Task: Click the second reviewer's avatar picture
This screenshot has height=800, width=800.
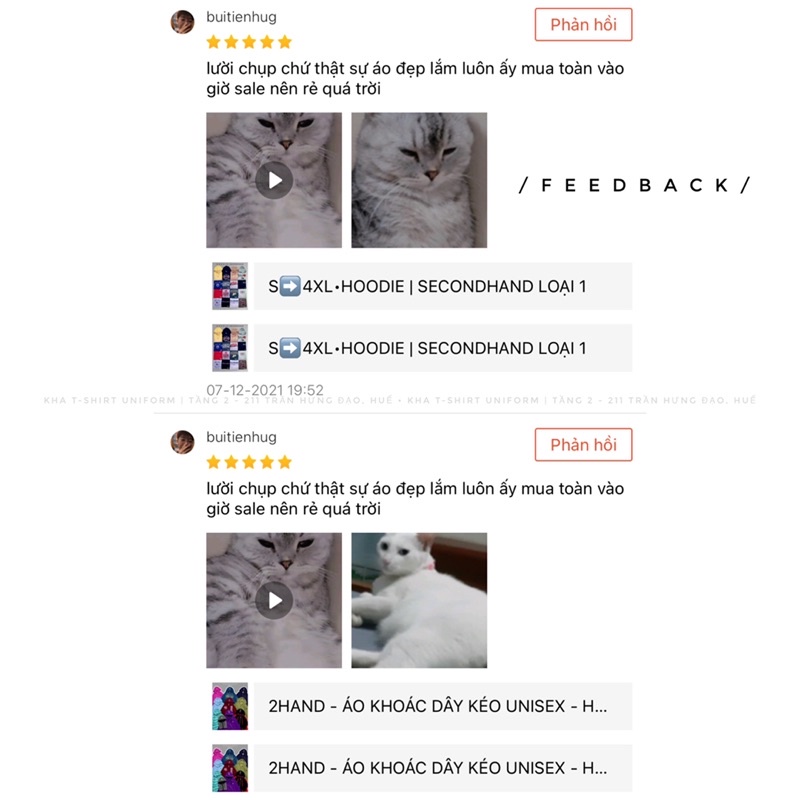Action: (182, 442)
